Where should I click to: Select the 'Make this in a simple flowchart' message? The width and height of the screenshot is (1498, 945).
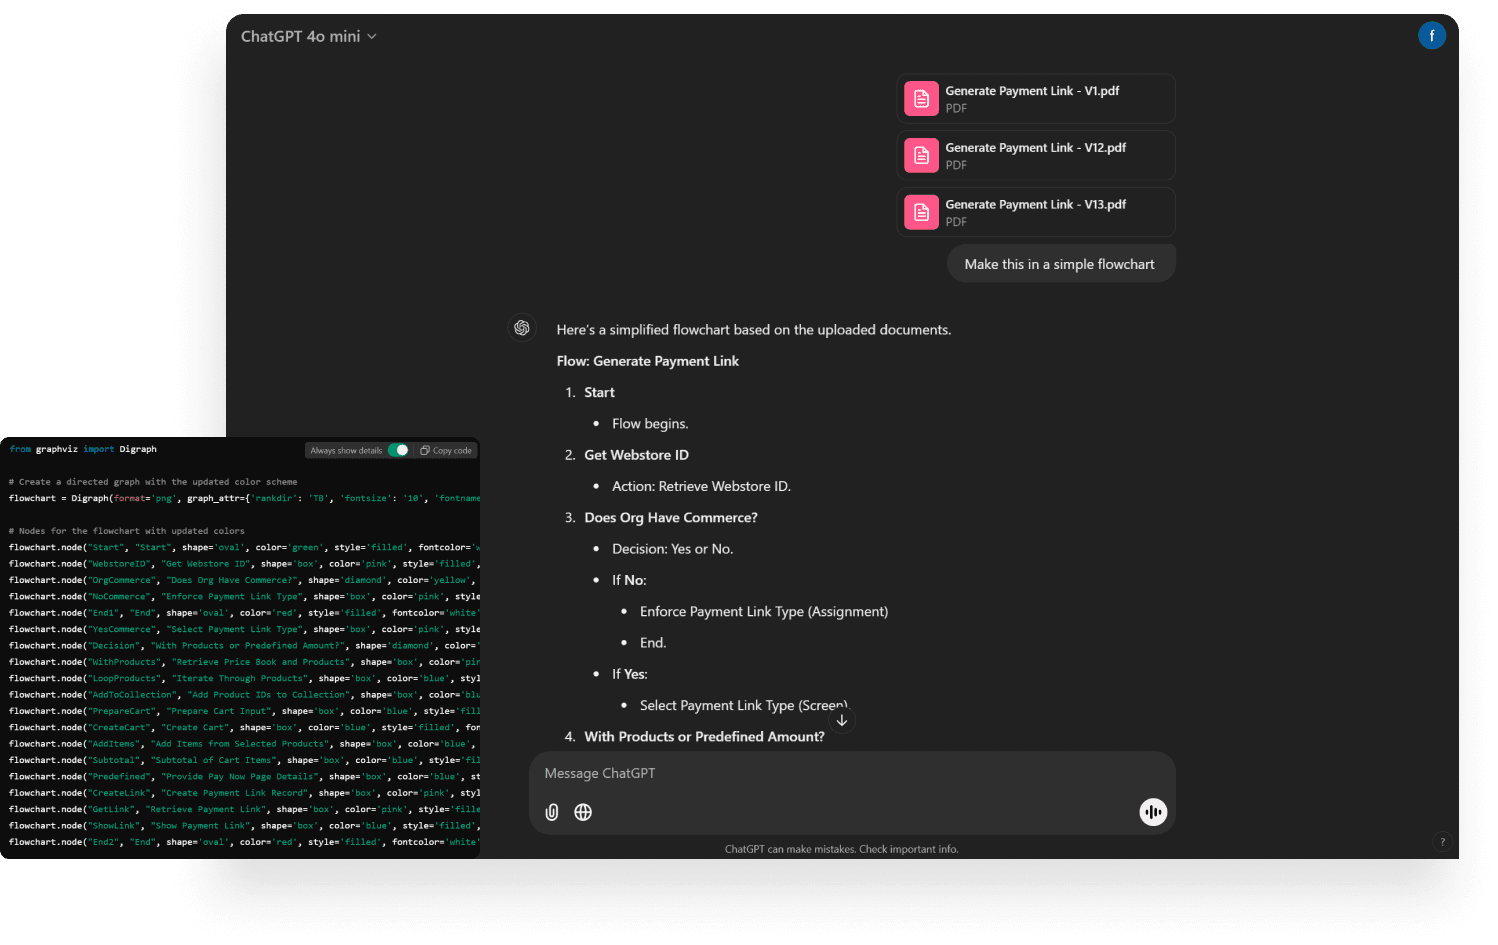pyautogui.click(x=1060, y=264)
